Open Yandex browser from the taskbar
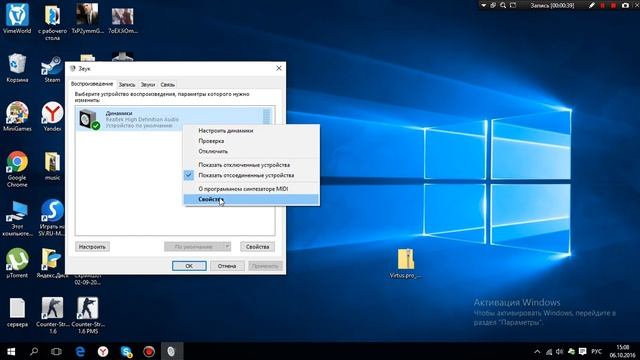Image resolution: width=640 pixels, height=360 pixels. (103, 351)
